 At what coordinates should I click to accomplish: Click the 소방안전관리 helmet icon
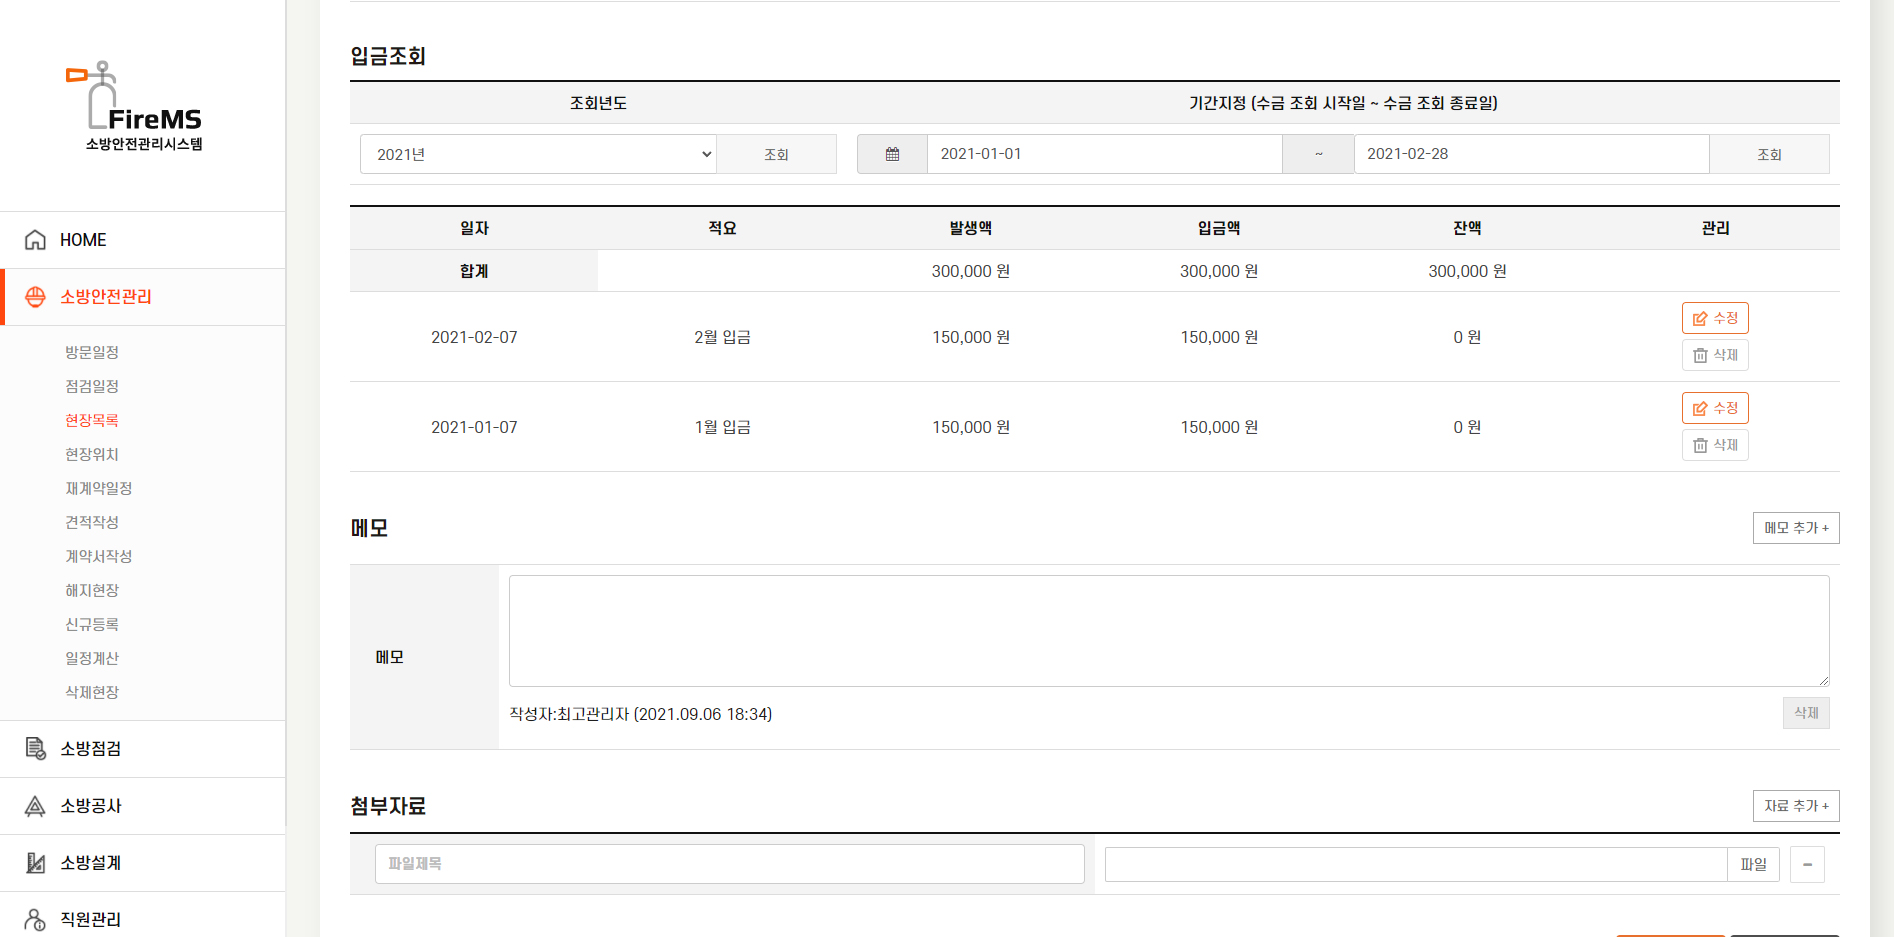click(x=35, y=297)
